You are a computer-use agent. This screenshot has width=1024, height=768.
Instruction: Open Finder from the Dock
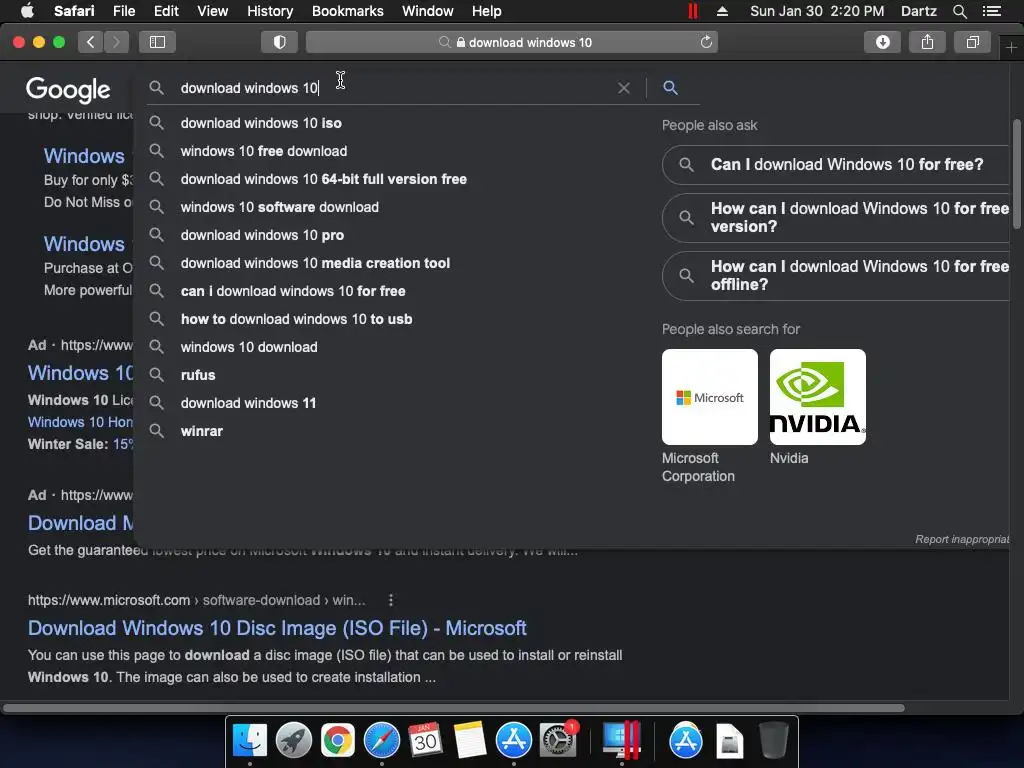(250, 741)
